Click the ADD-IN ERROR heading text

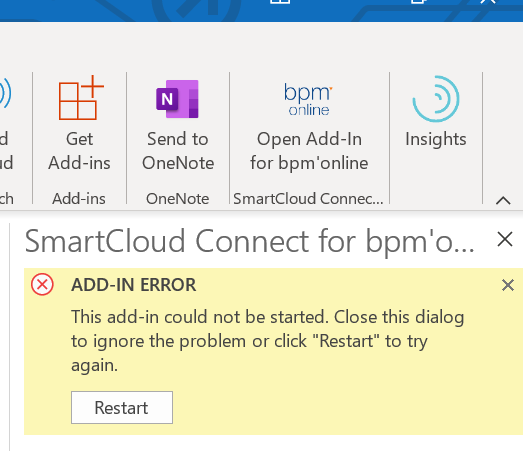pos(133,285)
